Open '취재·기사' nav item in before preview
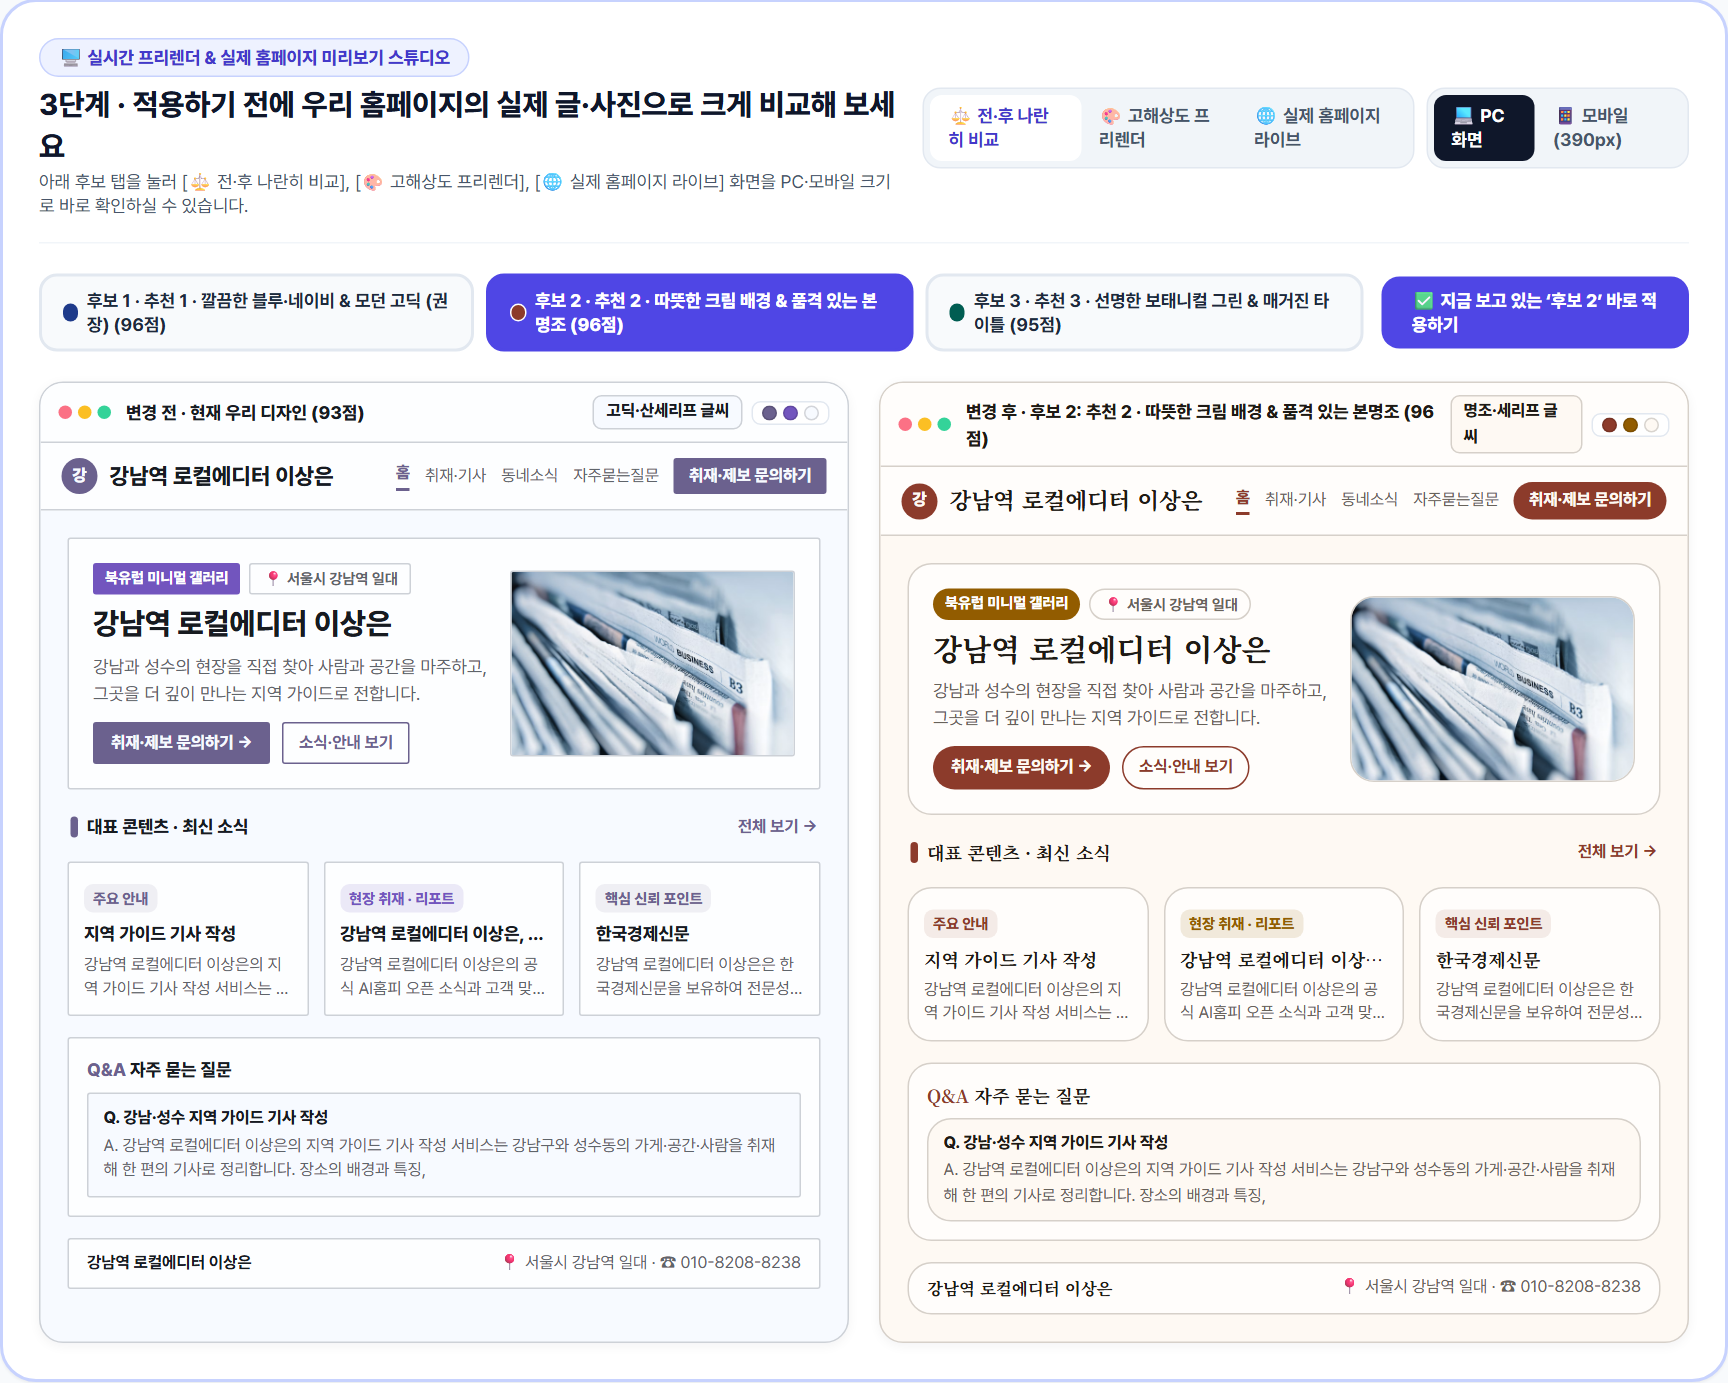Screen dimensions: 1728x1383 456,476
